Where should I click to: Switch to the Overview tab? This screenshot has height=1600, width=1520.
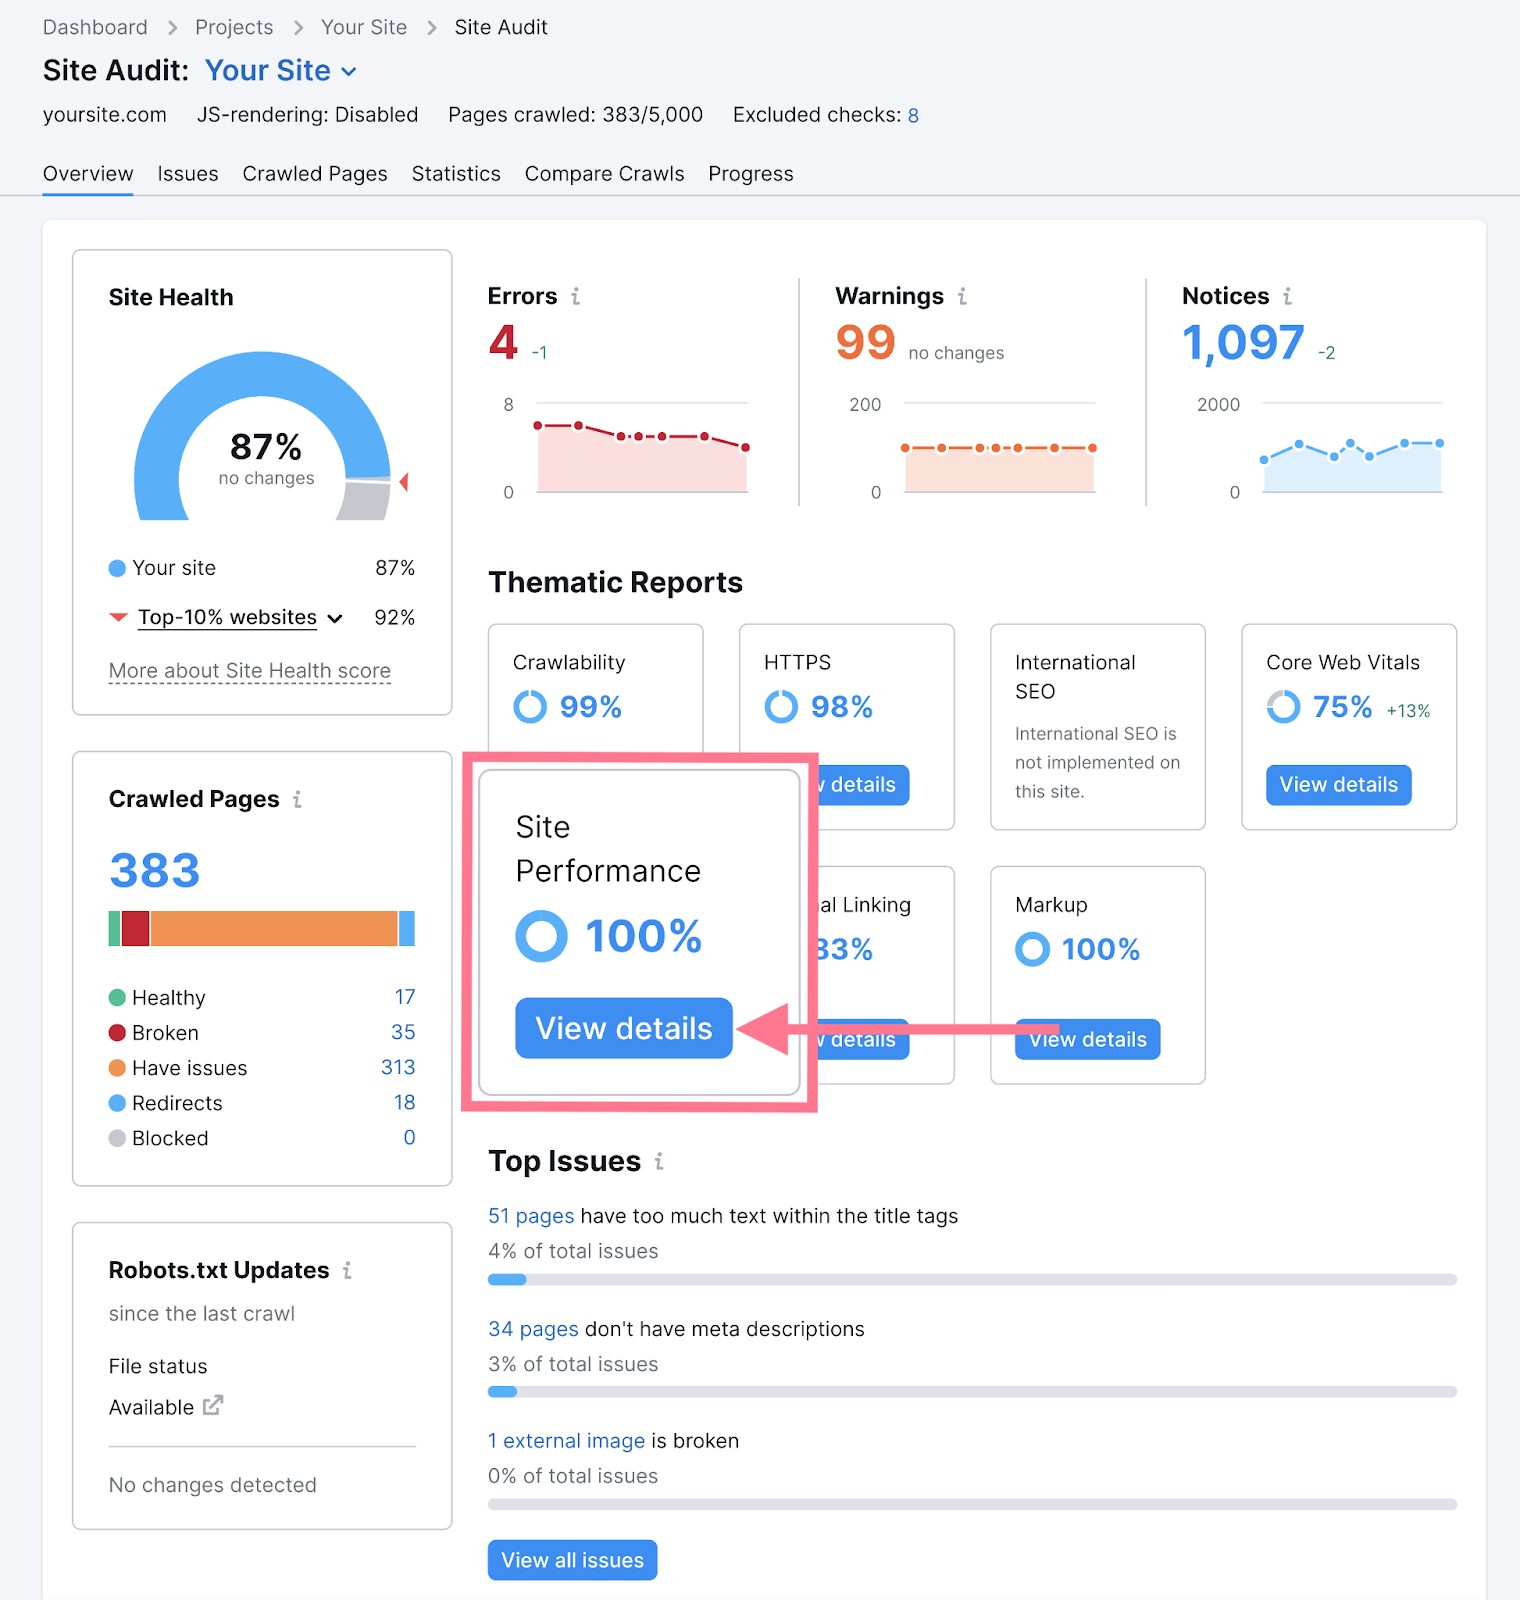coord(88,174)
